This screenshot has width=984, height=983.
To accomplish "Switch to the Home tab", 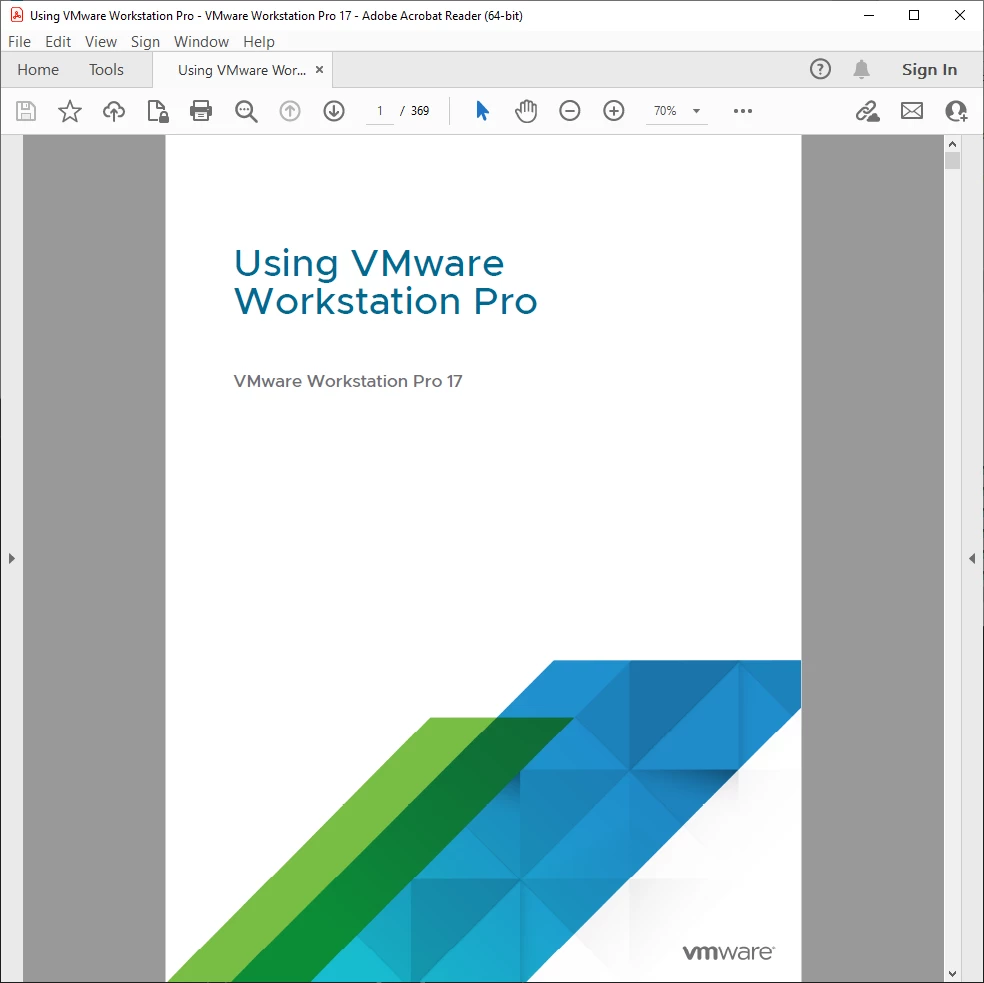I will (x=38, y=70).
